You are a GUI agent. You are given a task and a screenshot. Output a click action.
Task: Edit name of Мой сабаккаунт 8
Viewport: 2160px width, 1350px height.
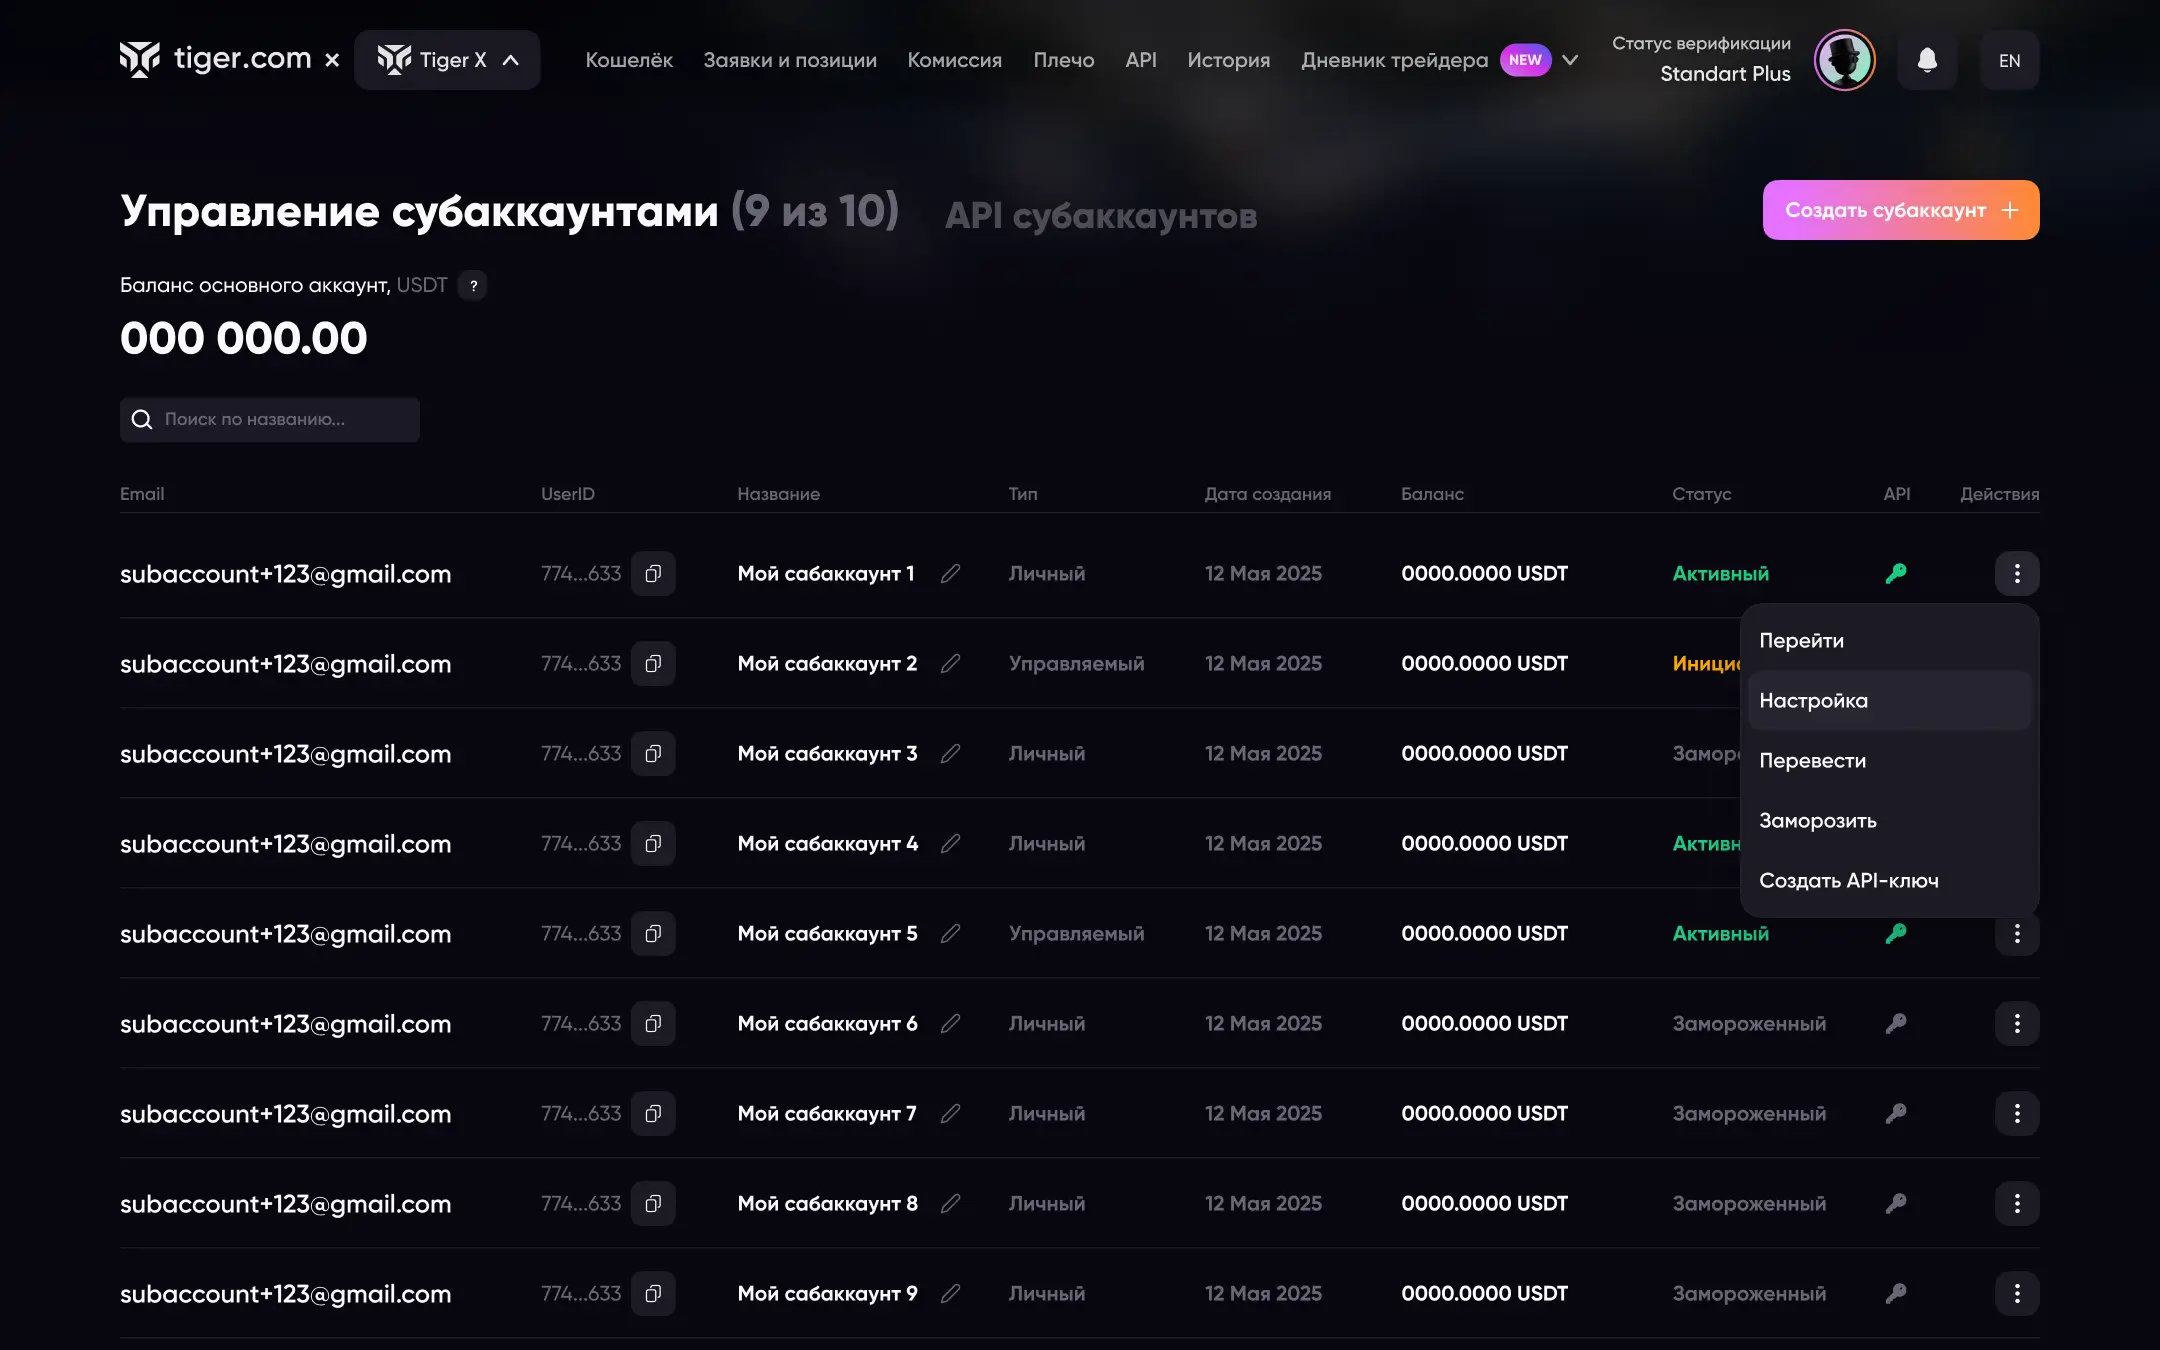point(950,1204)
